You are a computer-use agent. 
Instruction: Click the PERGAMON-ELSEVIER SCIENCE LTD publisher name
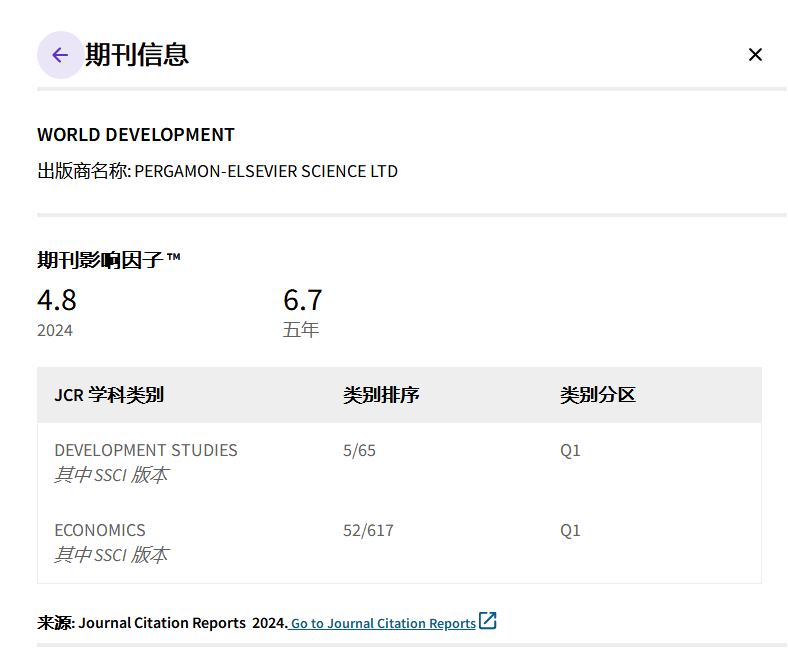[266, 171]
